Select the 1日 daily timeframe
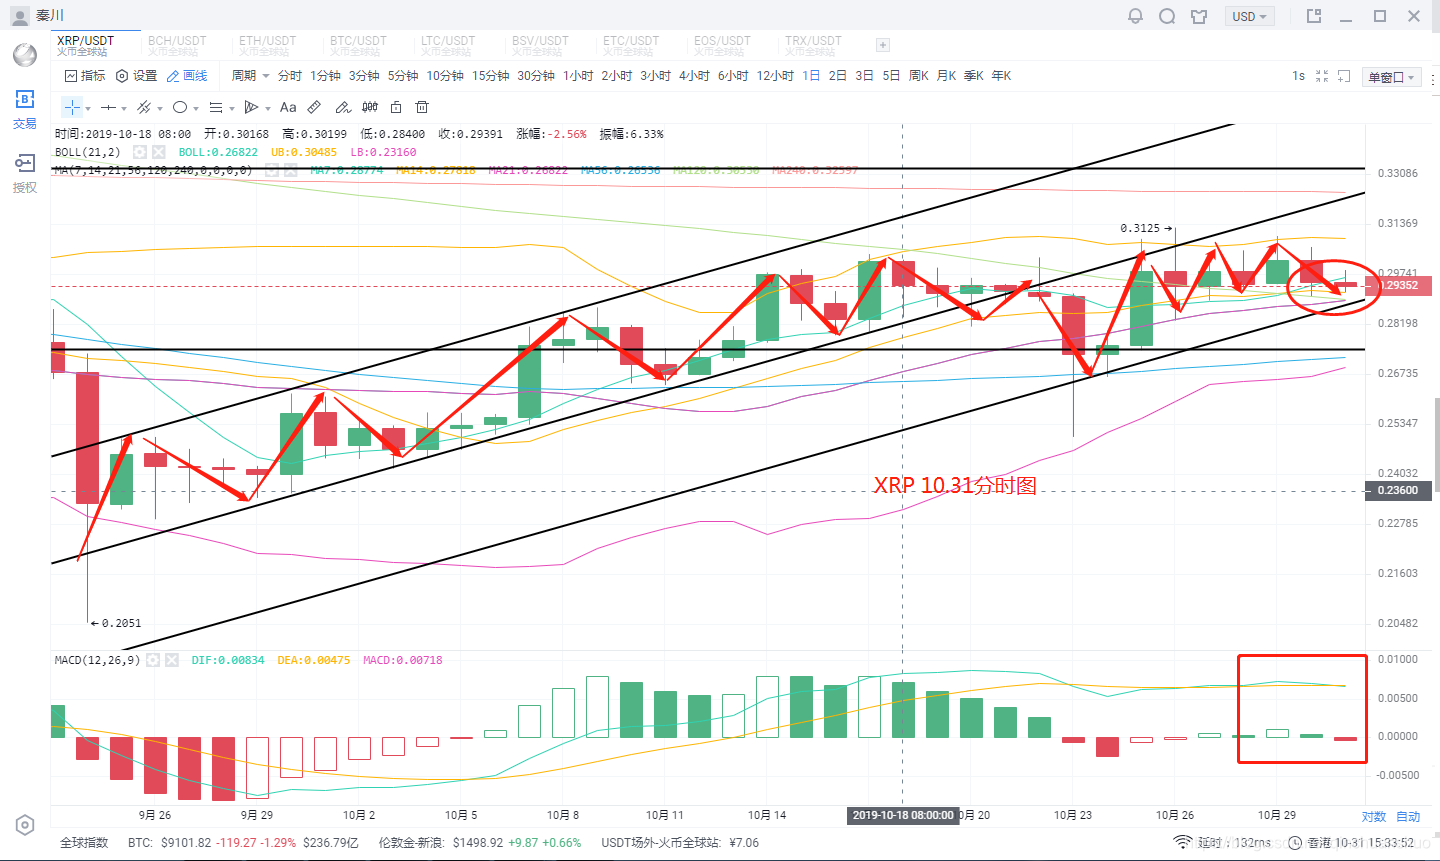This screenshot has height=861, width=1440. [811, 76]
